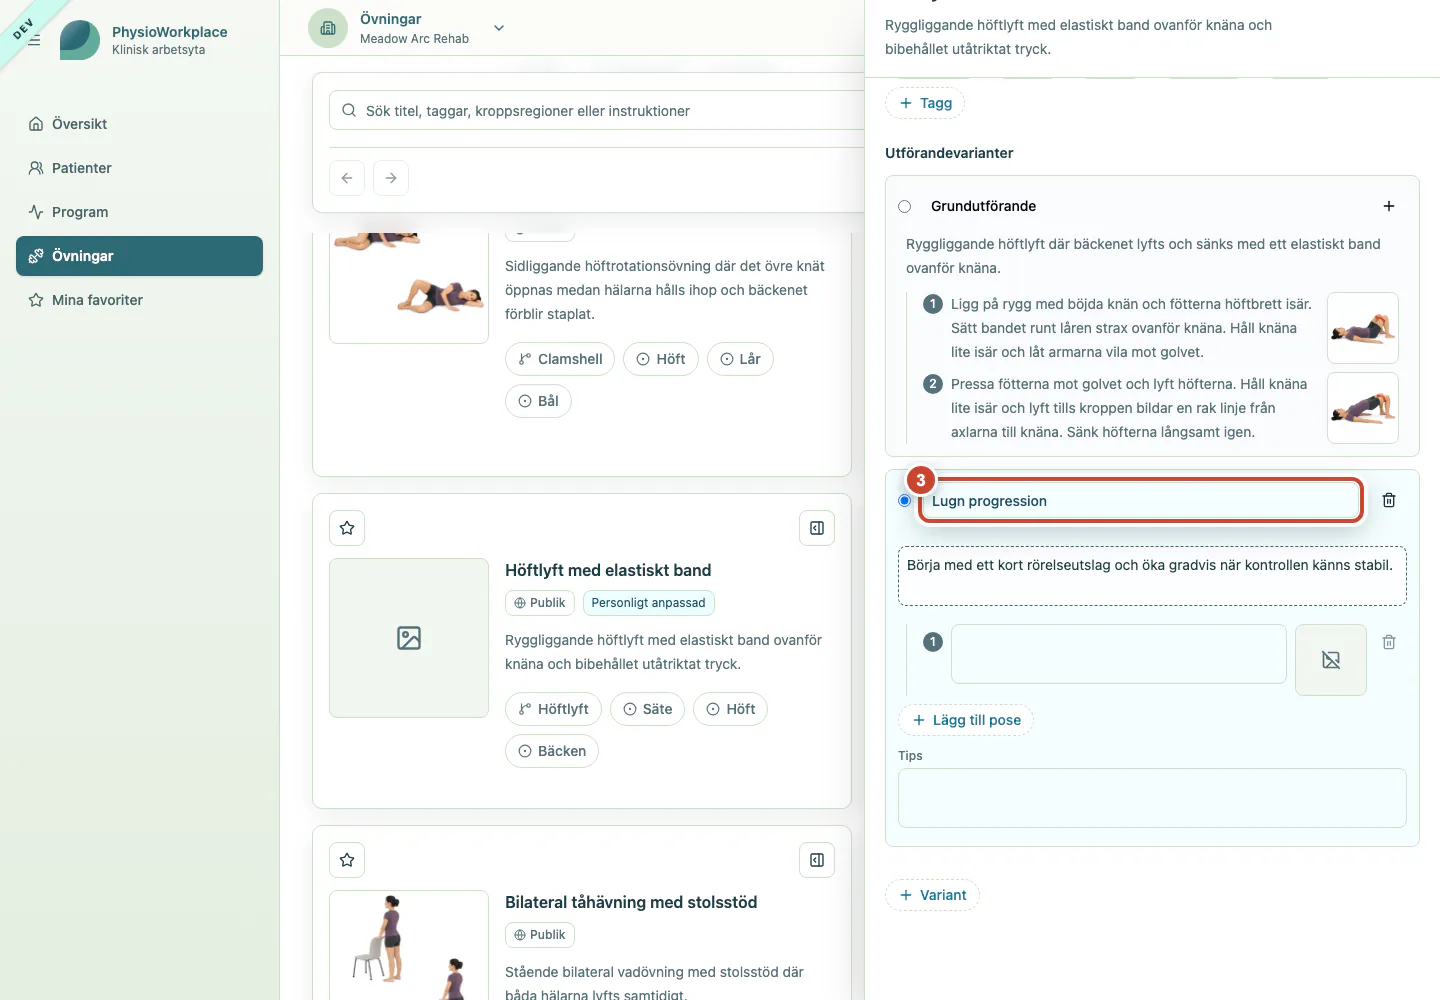Go to previous page with left arrow
Image resolution: width=1440 pixels, height=1000 pixels.
tap(347, 178)
